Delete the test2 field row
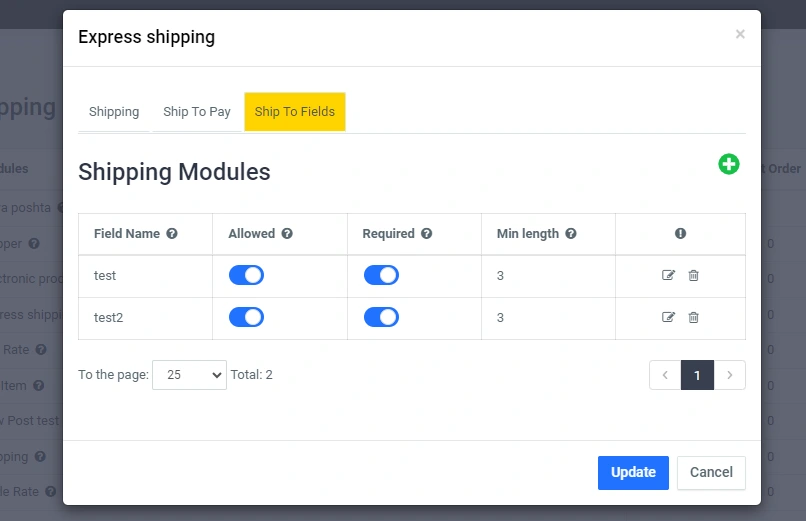Image resolution: width=806 pixels, height=521 pixels. (693, 317)
